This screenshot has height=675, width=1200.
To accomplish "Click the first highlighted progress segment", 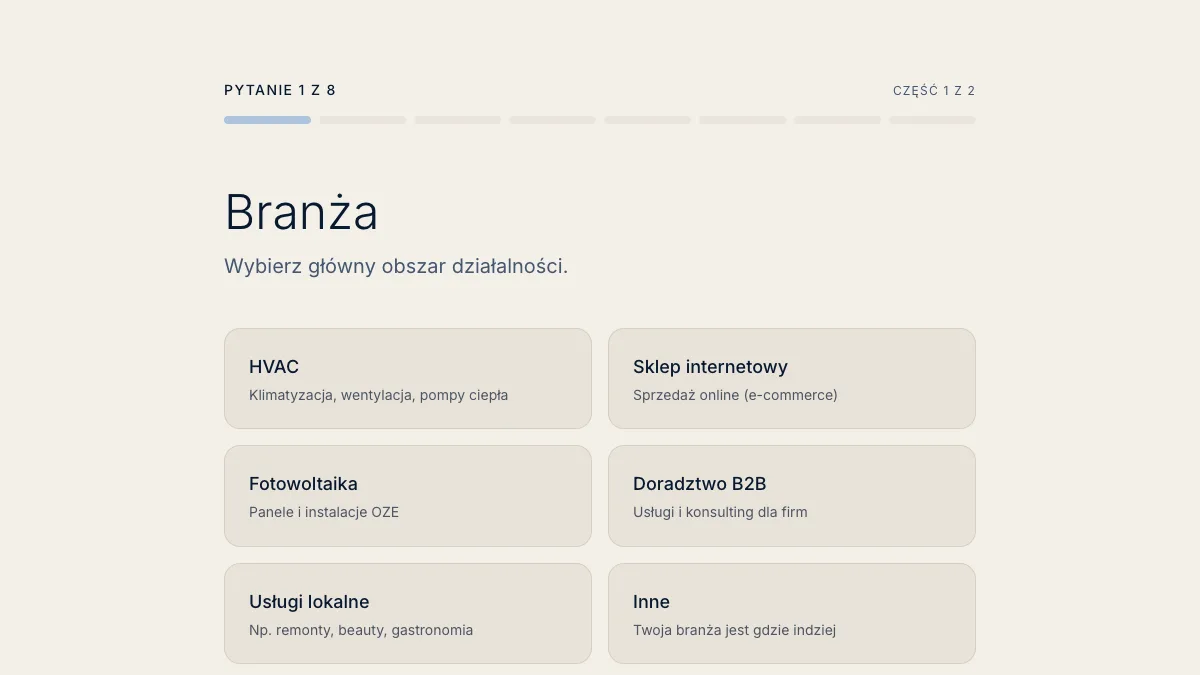I will [x=267, y=120].
